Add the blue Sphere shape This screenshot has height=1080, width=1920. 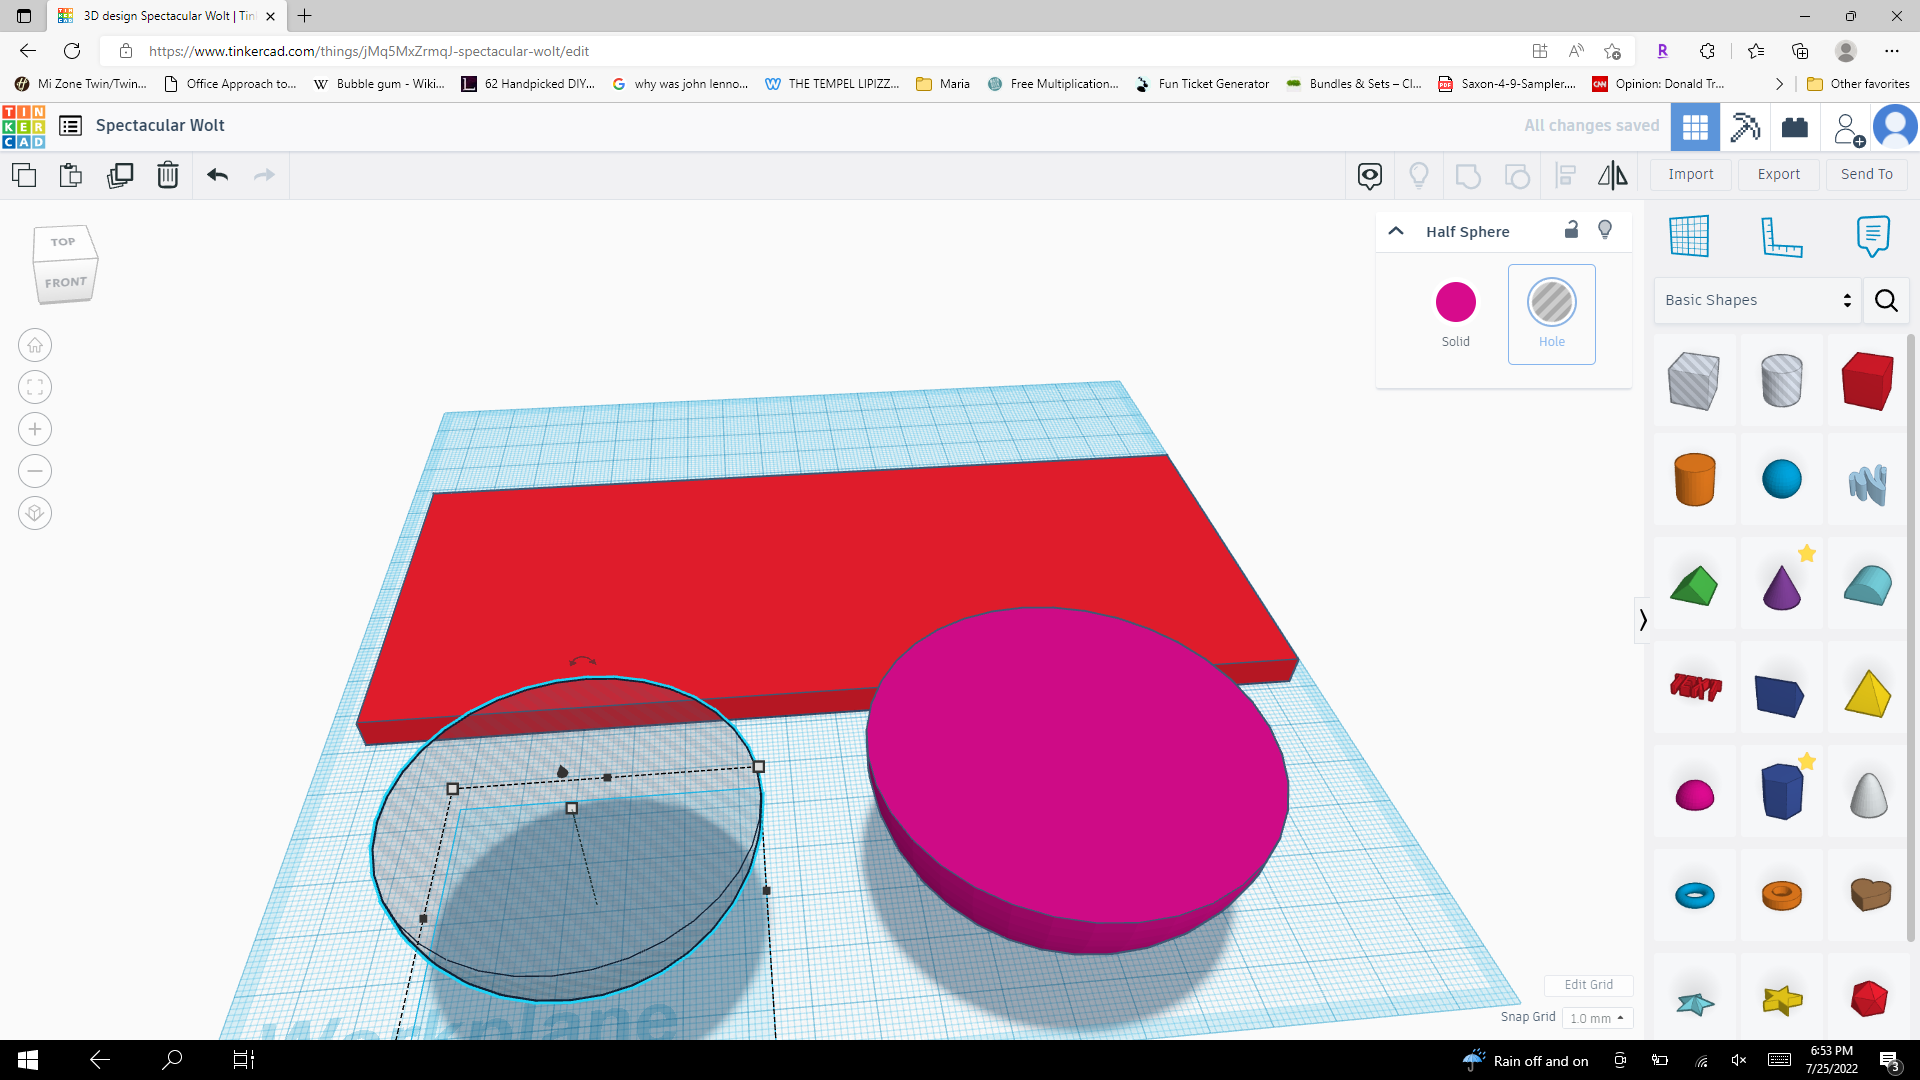click(1782, 479)
